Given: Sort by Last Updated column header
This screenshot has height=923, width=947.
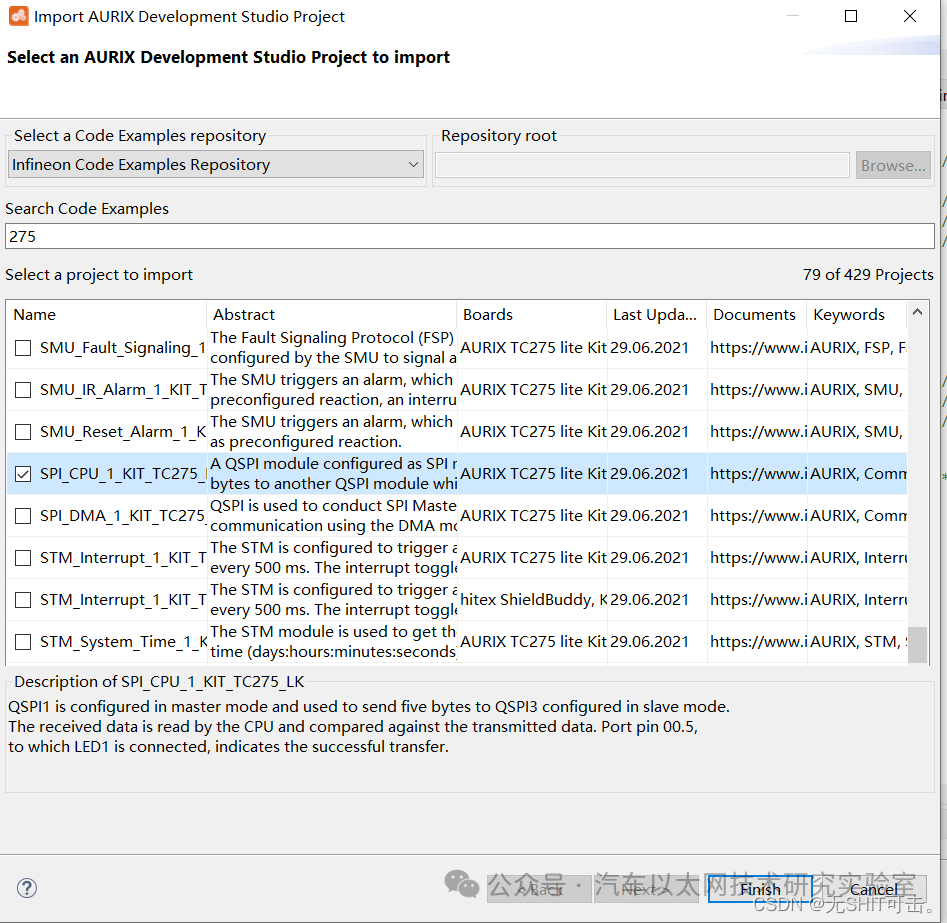Looking at the screenshot, I should point(655,314).
